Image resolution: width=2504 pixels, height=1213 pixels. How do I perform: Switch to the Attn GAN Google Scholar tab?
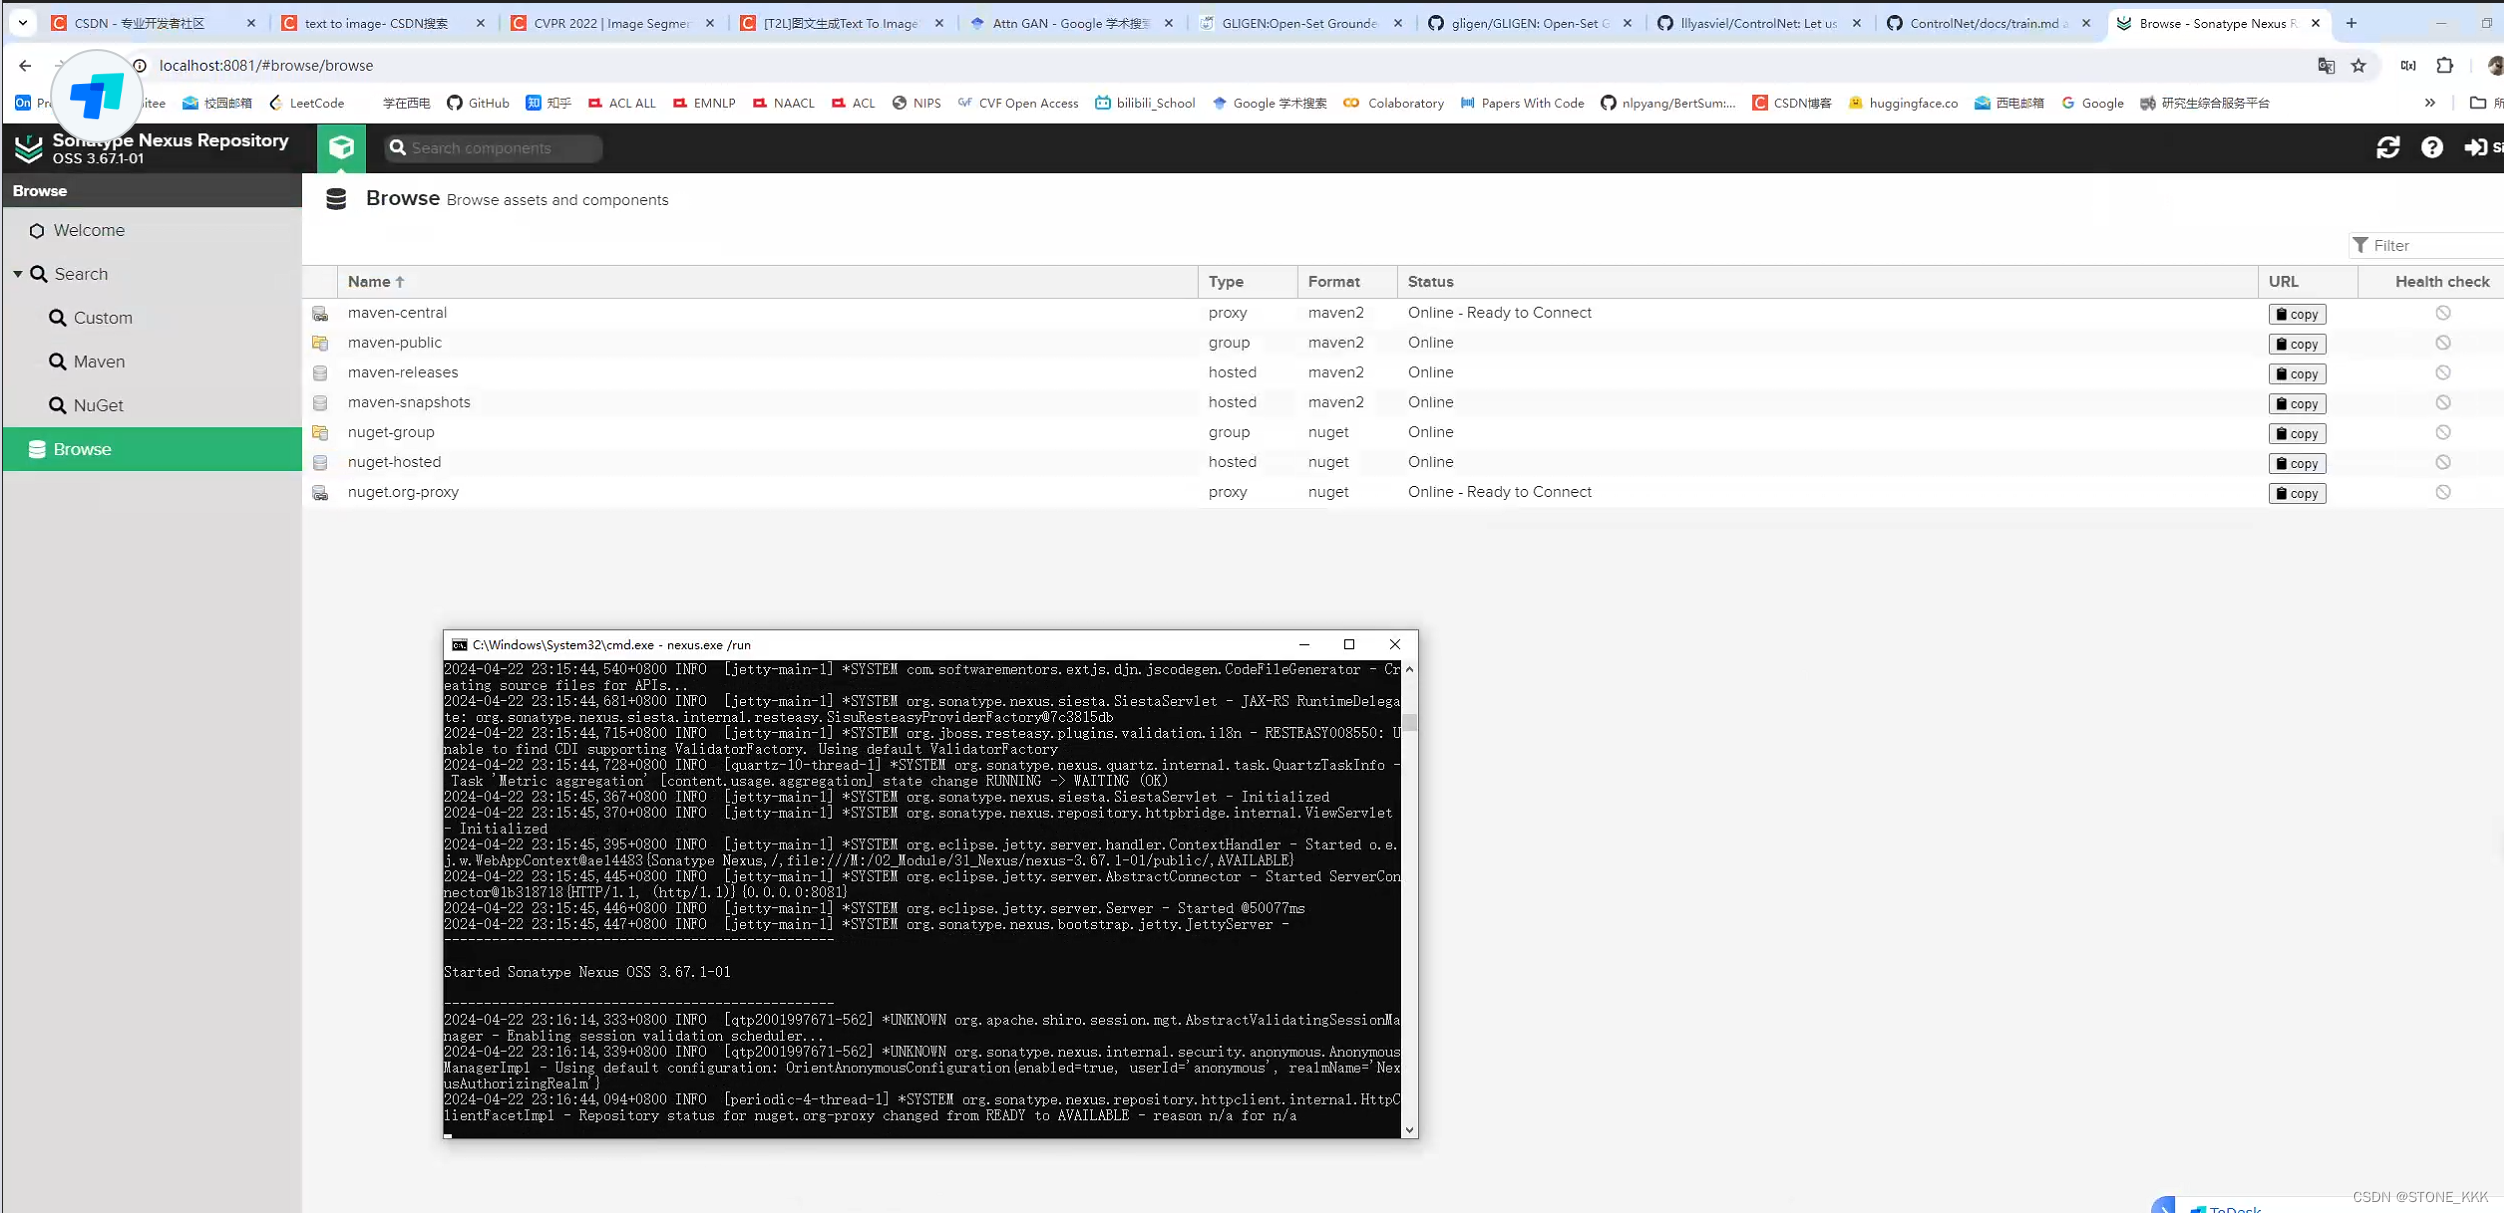(x=1071, y=23)
